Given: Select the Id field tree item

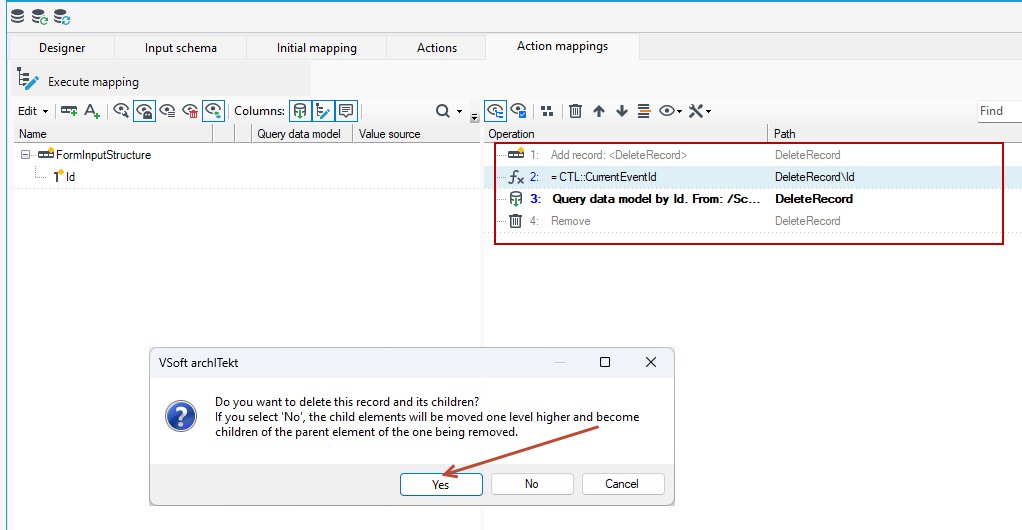Looking at the screenshot, I should pyautogui.click(x=70, y=177).
